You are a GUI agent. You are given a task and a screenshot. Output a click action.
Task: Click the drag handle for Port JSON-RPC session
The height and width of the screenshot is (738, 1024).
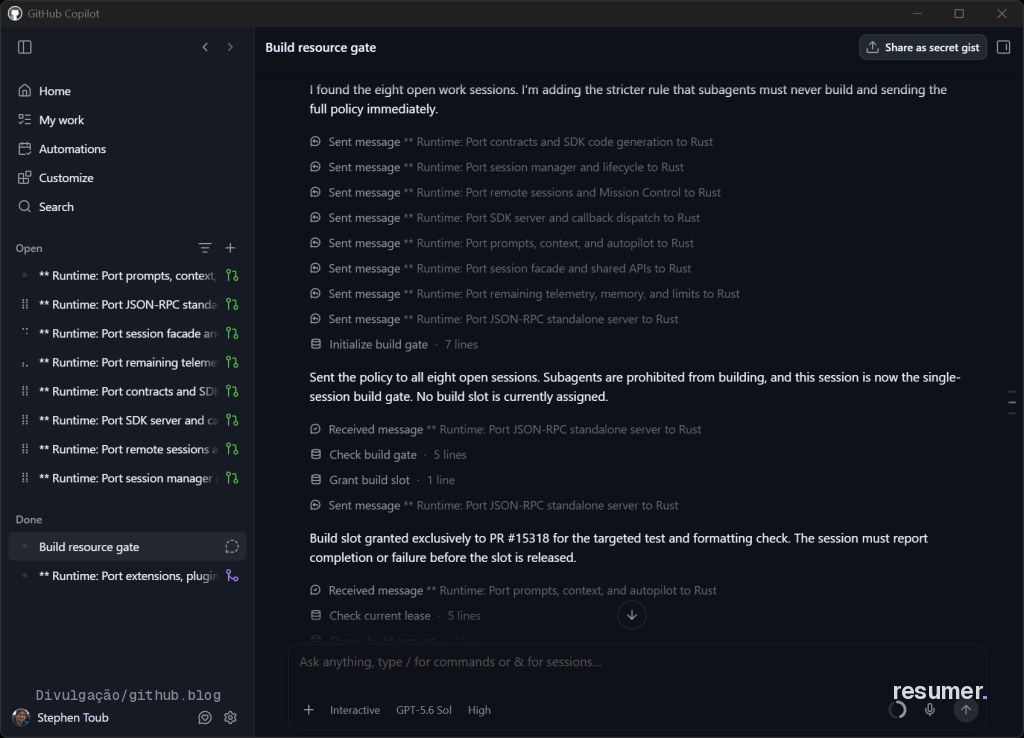click(25, 304)
